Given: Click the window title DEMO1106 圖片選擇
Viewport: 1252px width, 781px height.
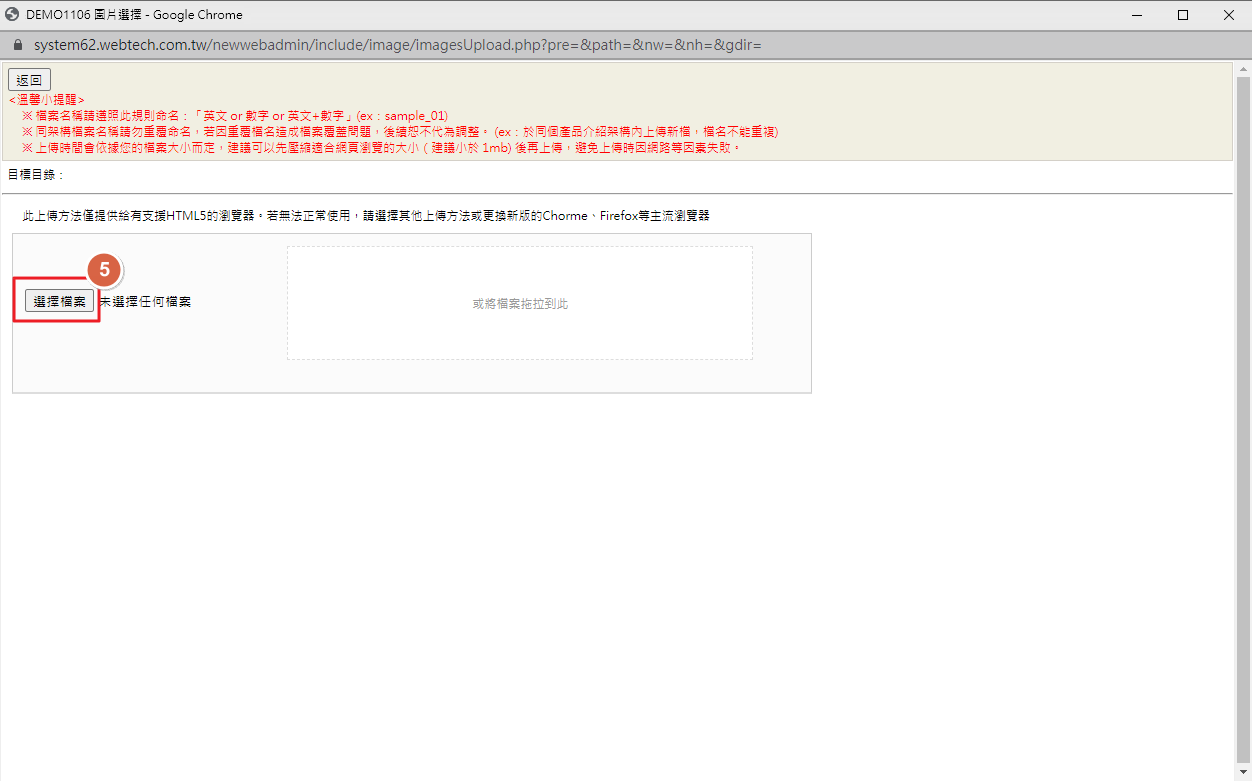Looking at the screenshot, I should 134,15.
